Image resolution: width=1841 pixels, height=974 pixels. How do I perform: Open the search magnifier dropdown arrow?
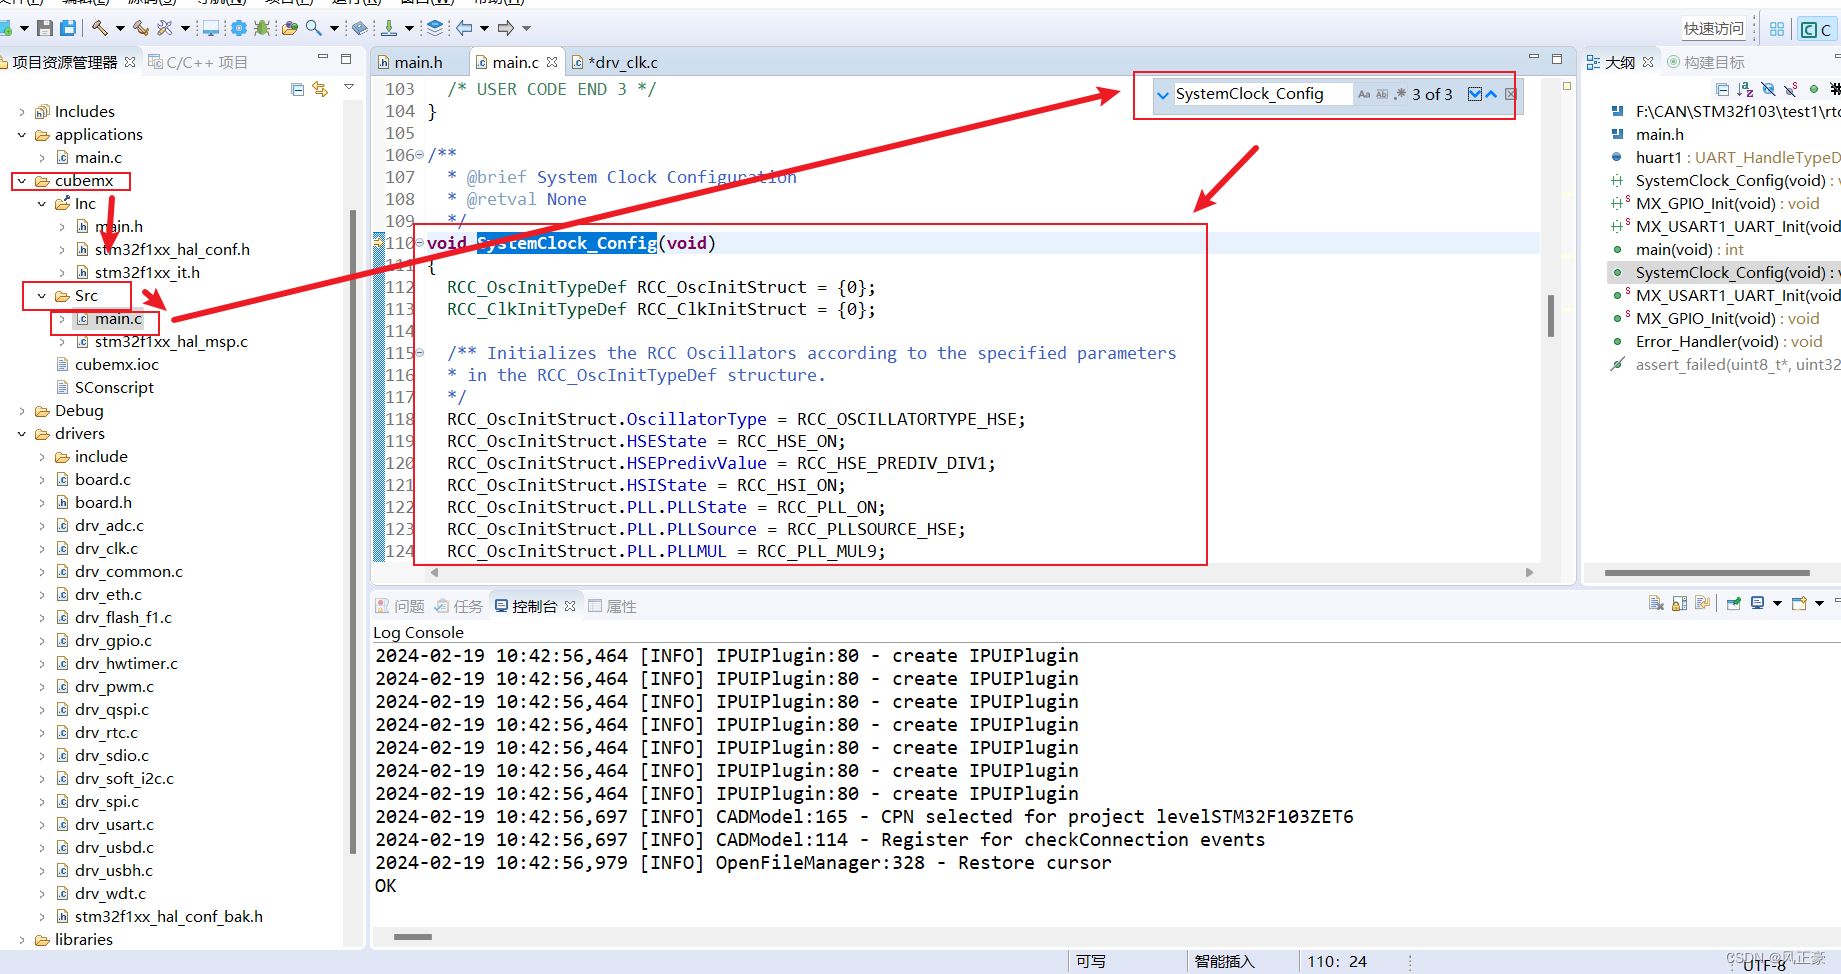[334, 28]
